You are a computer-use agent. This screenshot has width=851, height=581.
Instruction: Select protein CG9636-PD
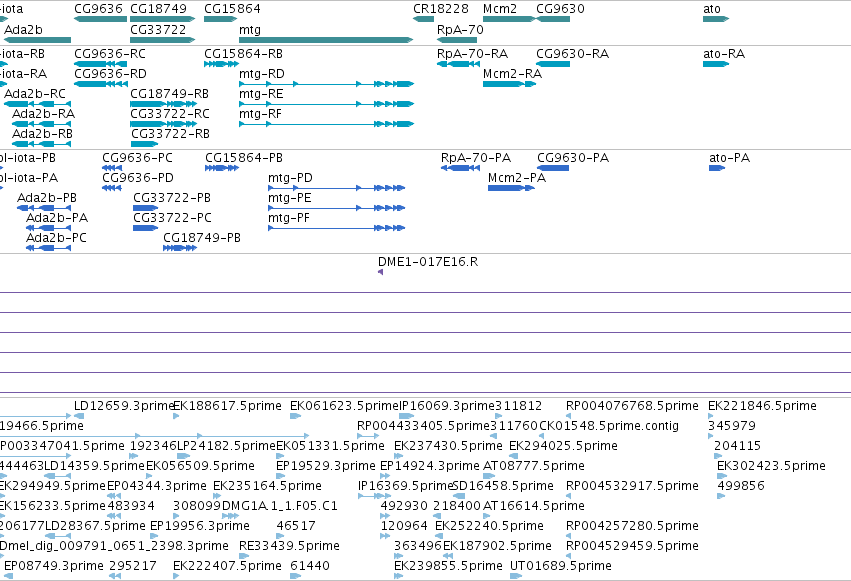coord(112,188)
